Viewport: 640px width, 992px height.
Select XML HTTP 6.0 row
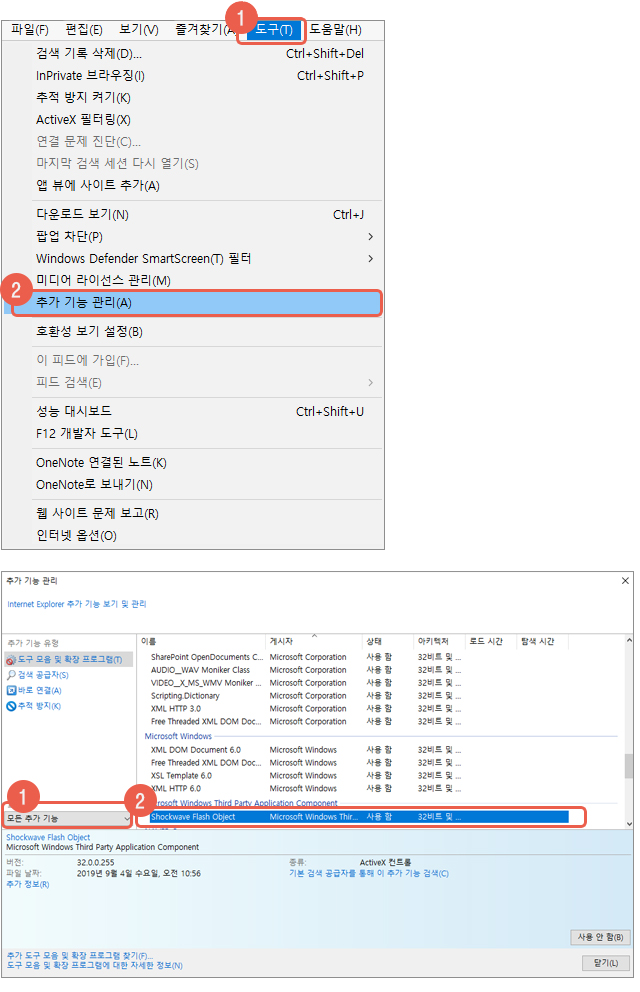pyautogui.click(x=357, y=788)
